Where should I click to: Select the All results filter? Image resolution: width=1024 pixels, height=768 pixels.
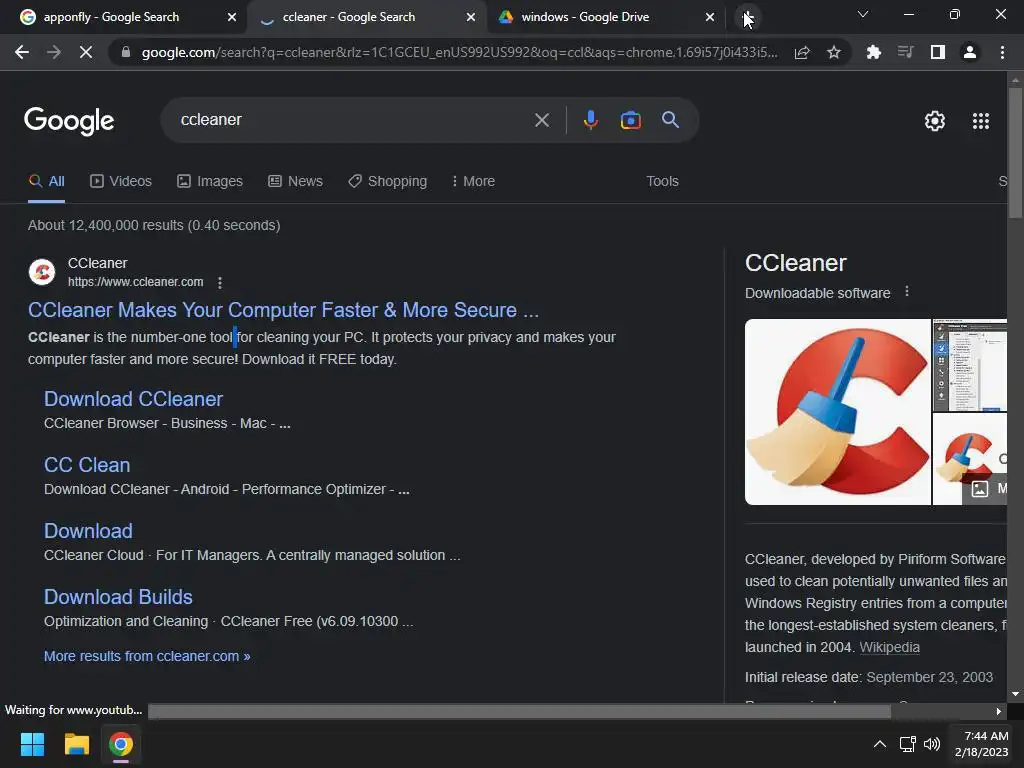46,181
